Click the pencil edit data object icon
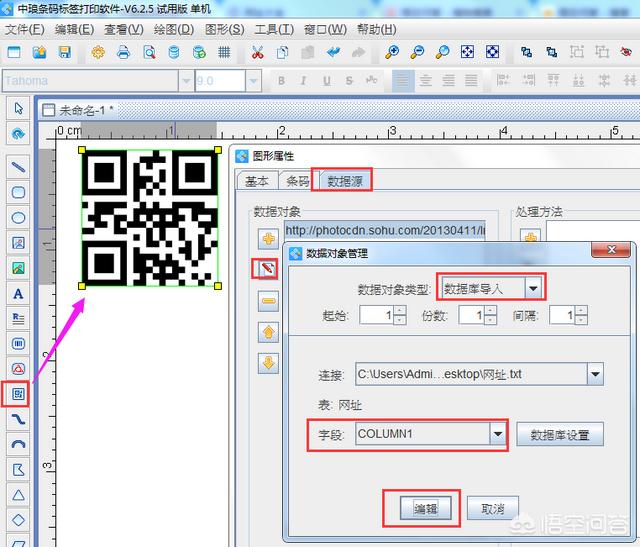The image size is (640, 547). point(268,268)
